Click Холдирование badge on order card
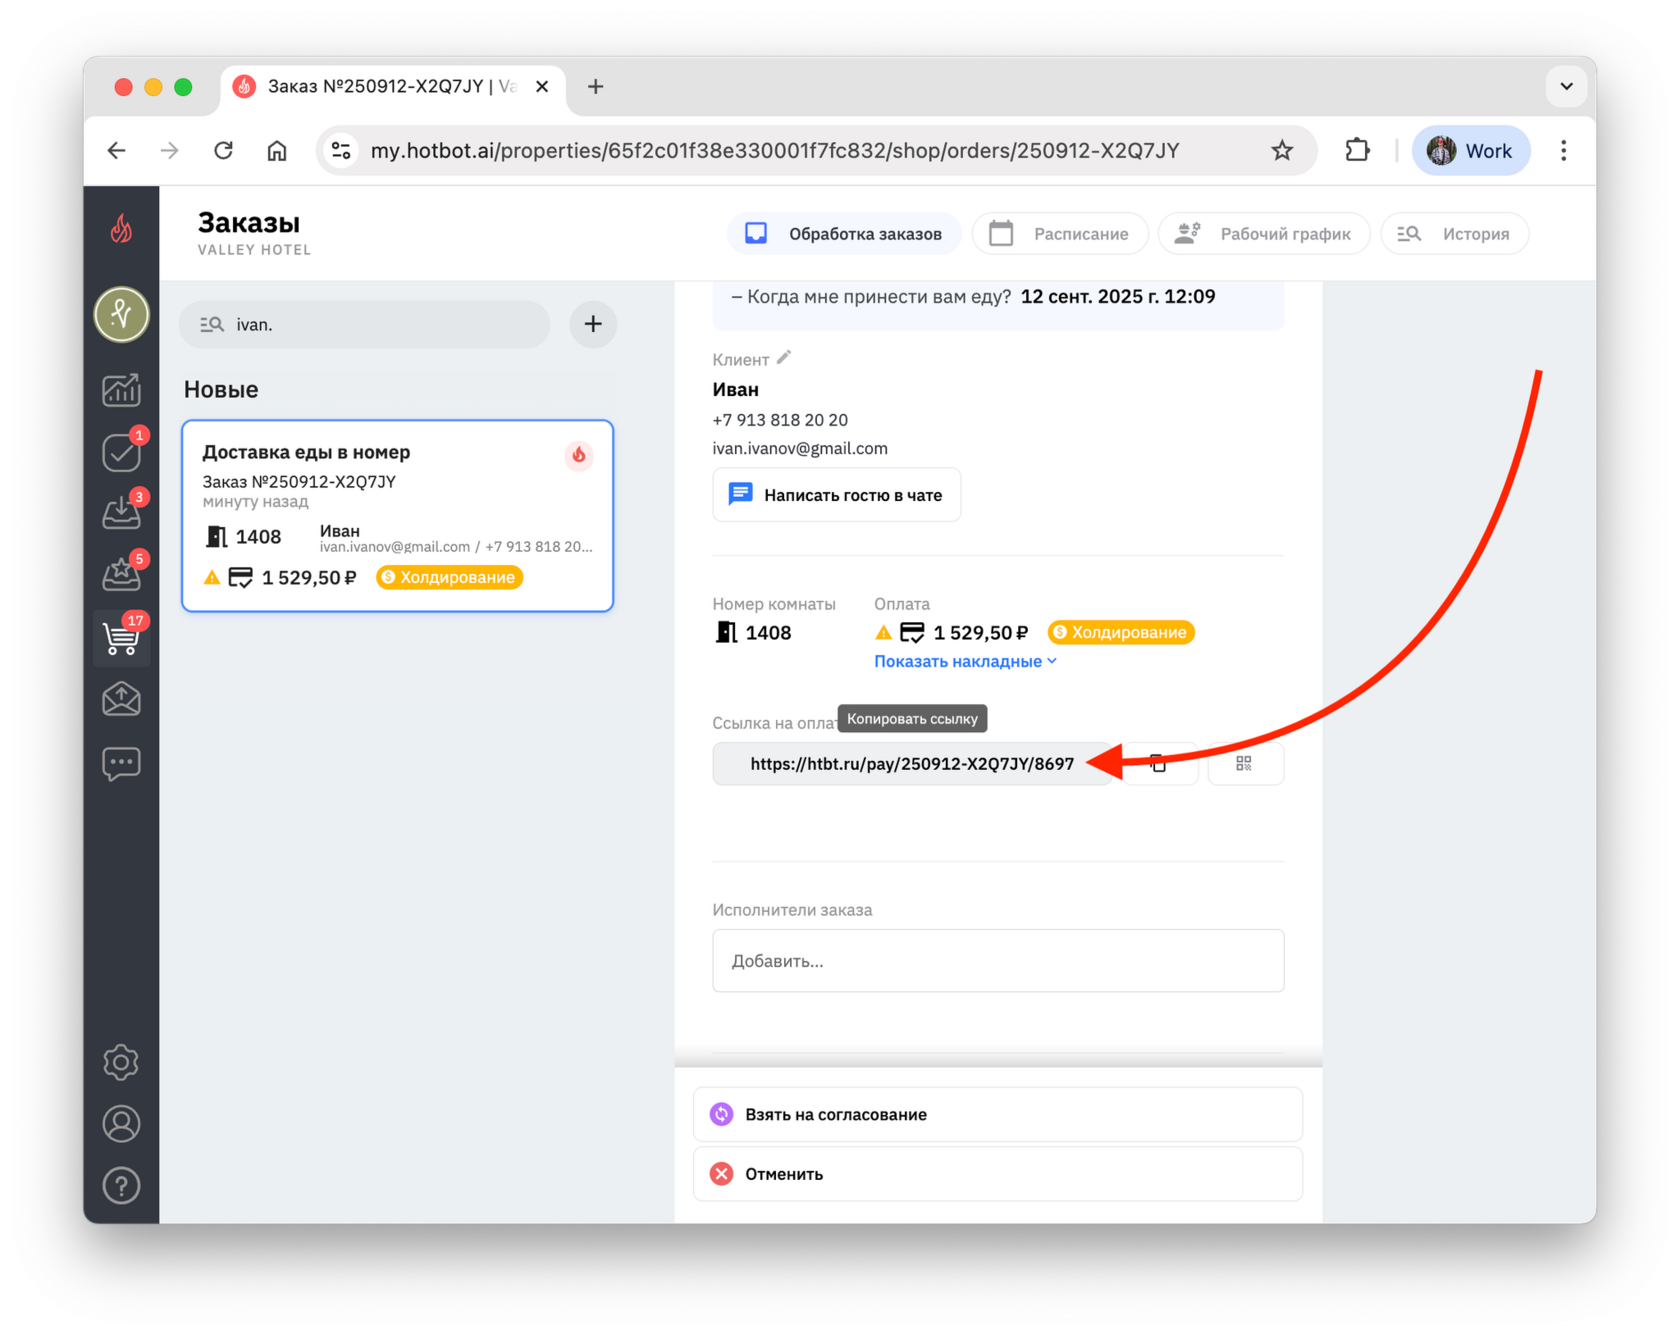 [450, 577]
